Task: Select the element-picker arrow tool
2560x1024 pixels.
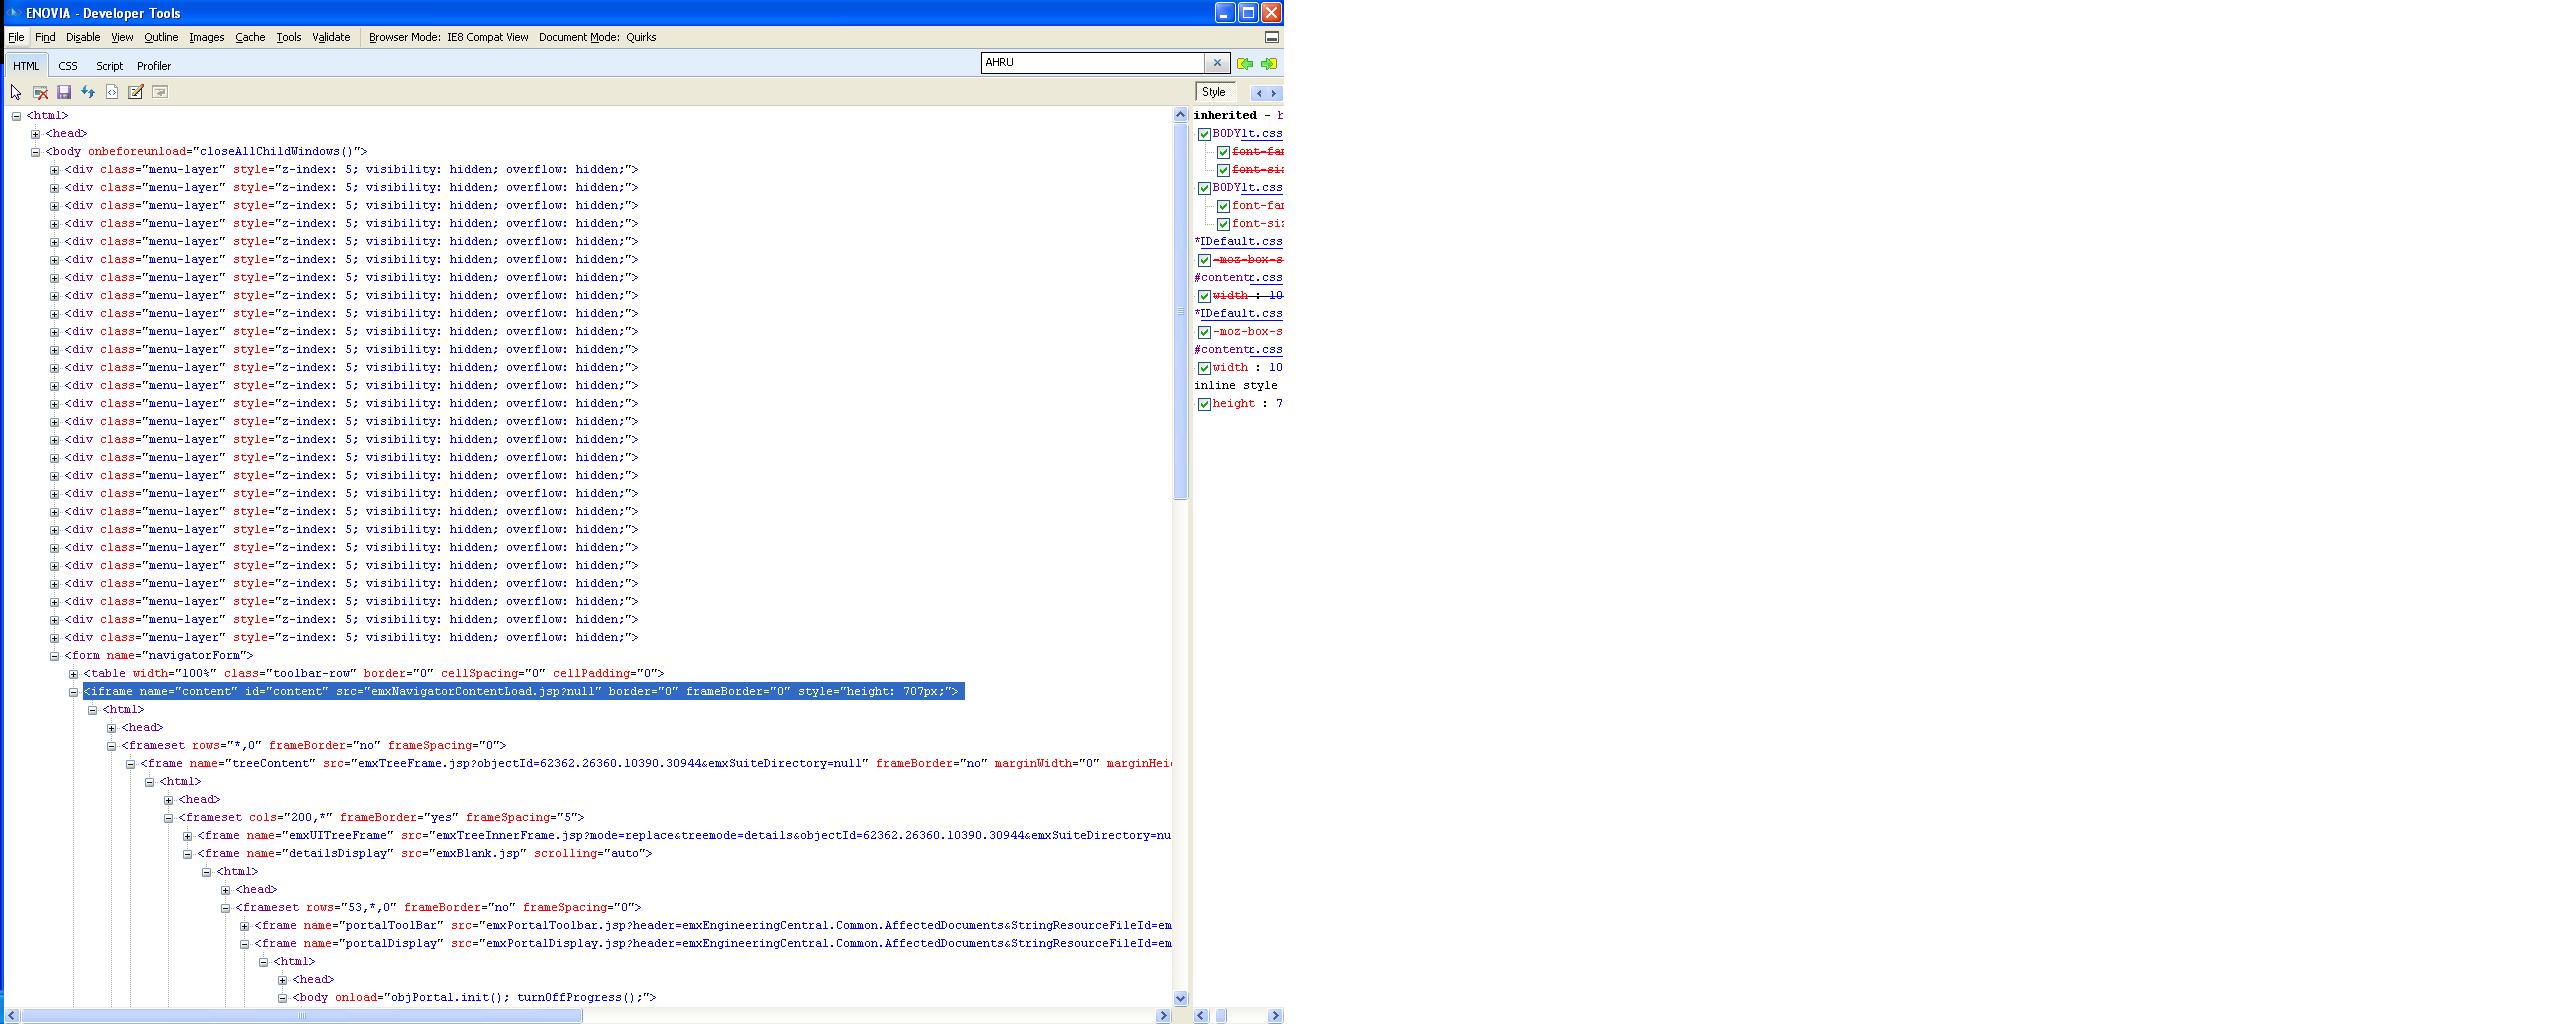Action: 15,91
